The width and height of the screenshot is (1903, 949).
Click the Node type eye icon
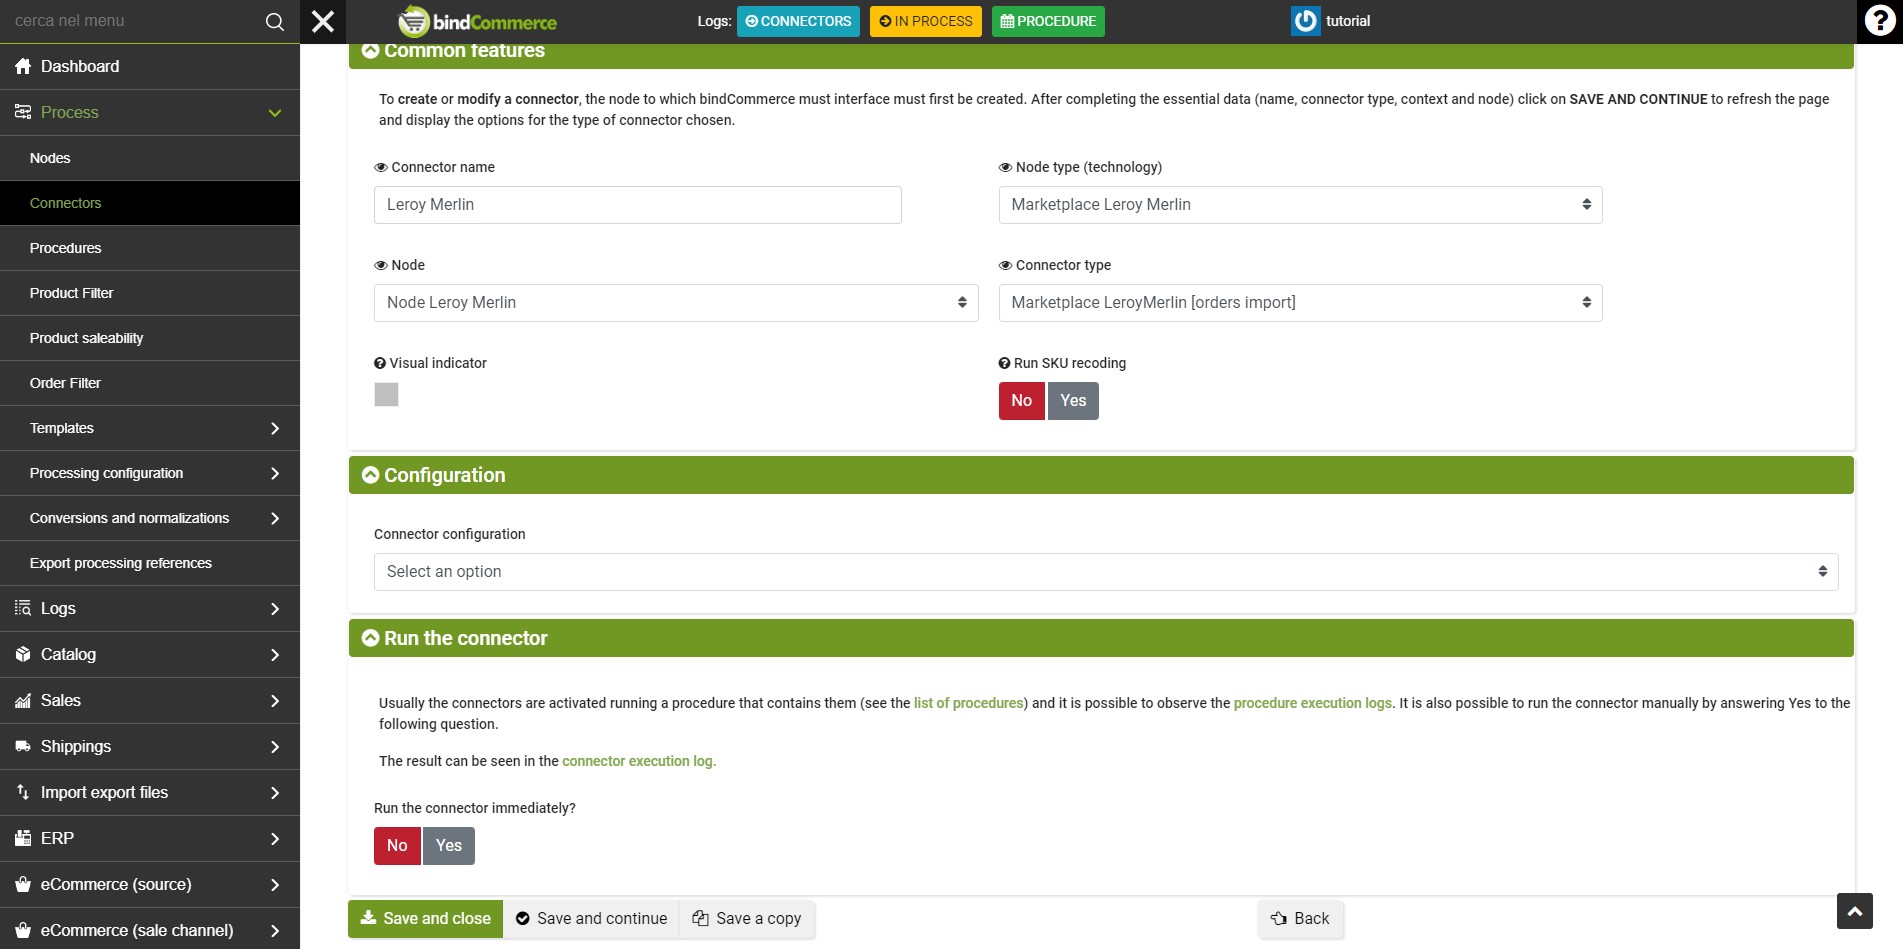point(1005,167)
